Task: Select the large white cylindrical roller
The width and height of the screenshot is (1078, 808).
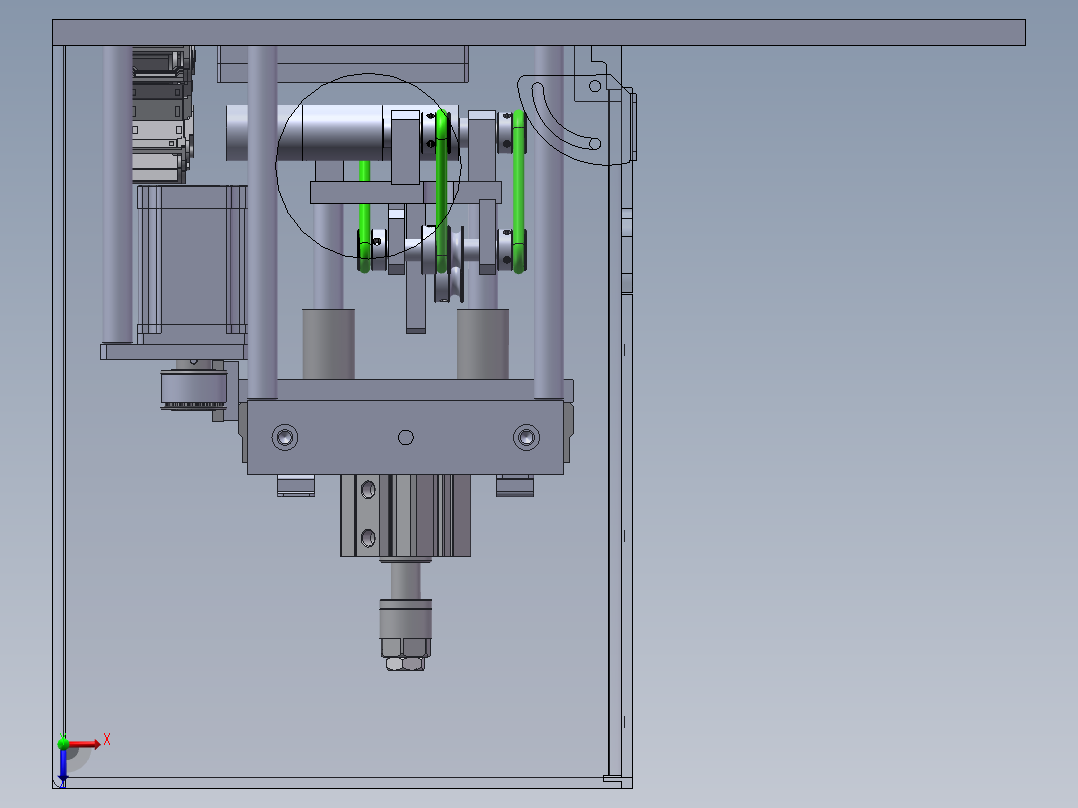Action: (x=342, y=133)
